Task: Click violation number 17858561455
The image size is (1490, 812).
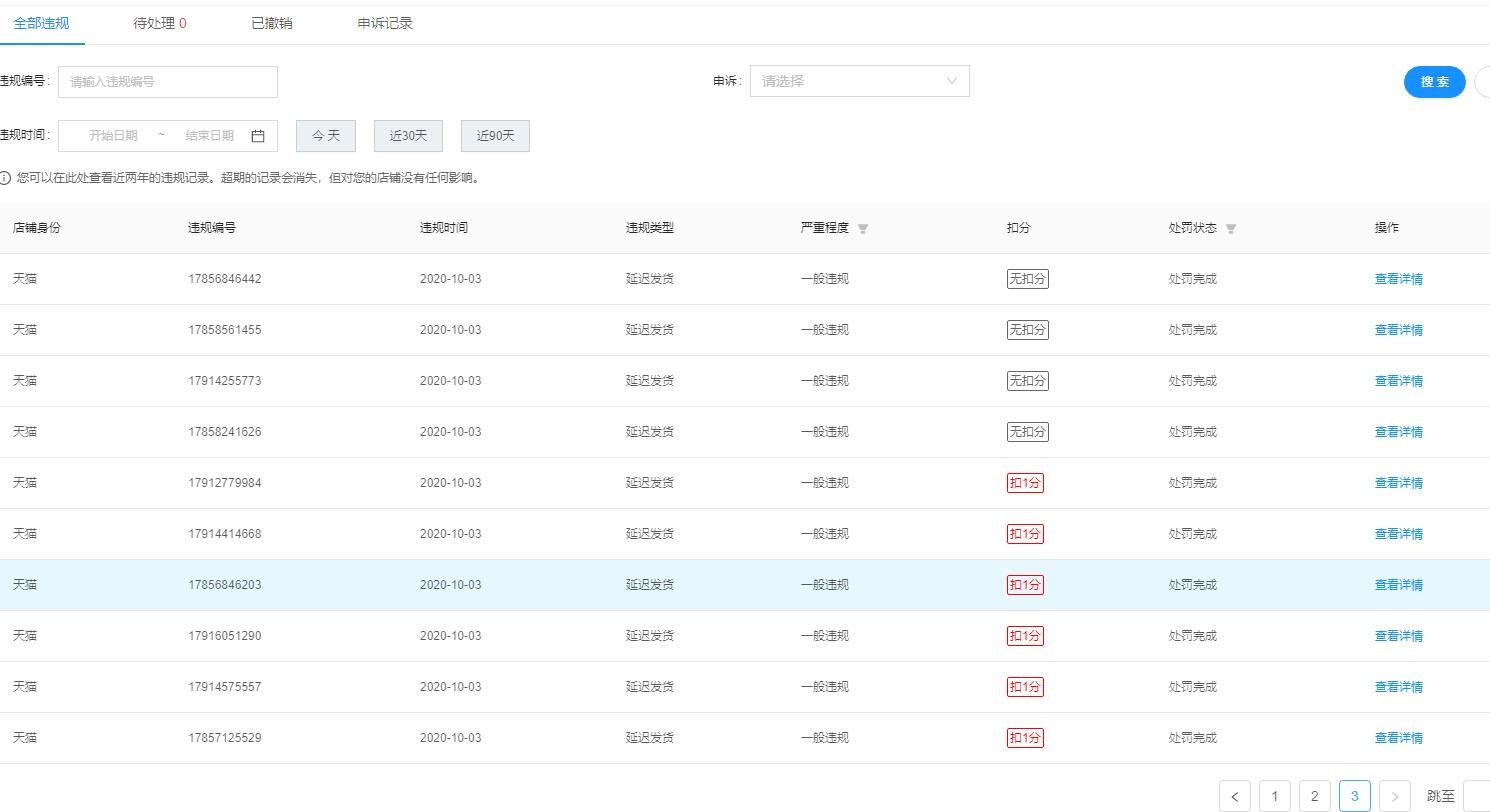Action: coord(225,330)
